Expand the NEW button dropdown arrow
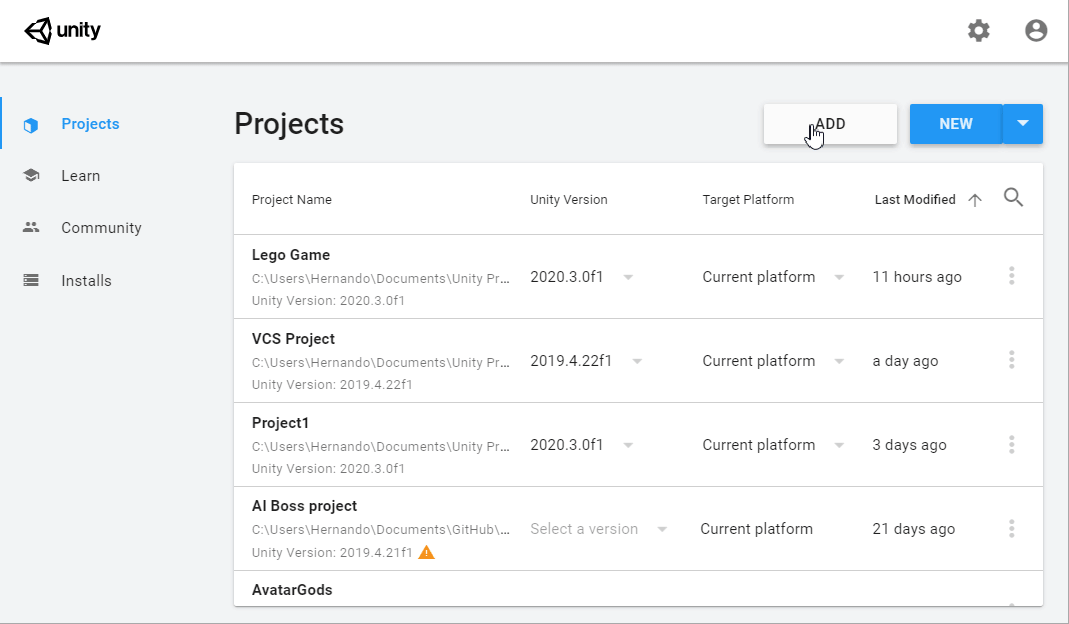Viewport: 1069px width, 624px height. [x=1023, y=124]
